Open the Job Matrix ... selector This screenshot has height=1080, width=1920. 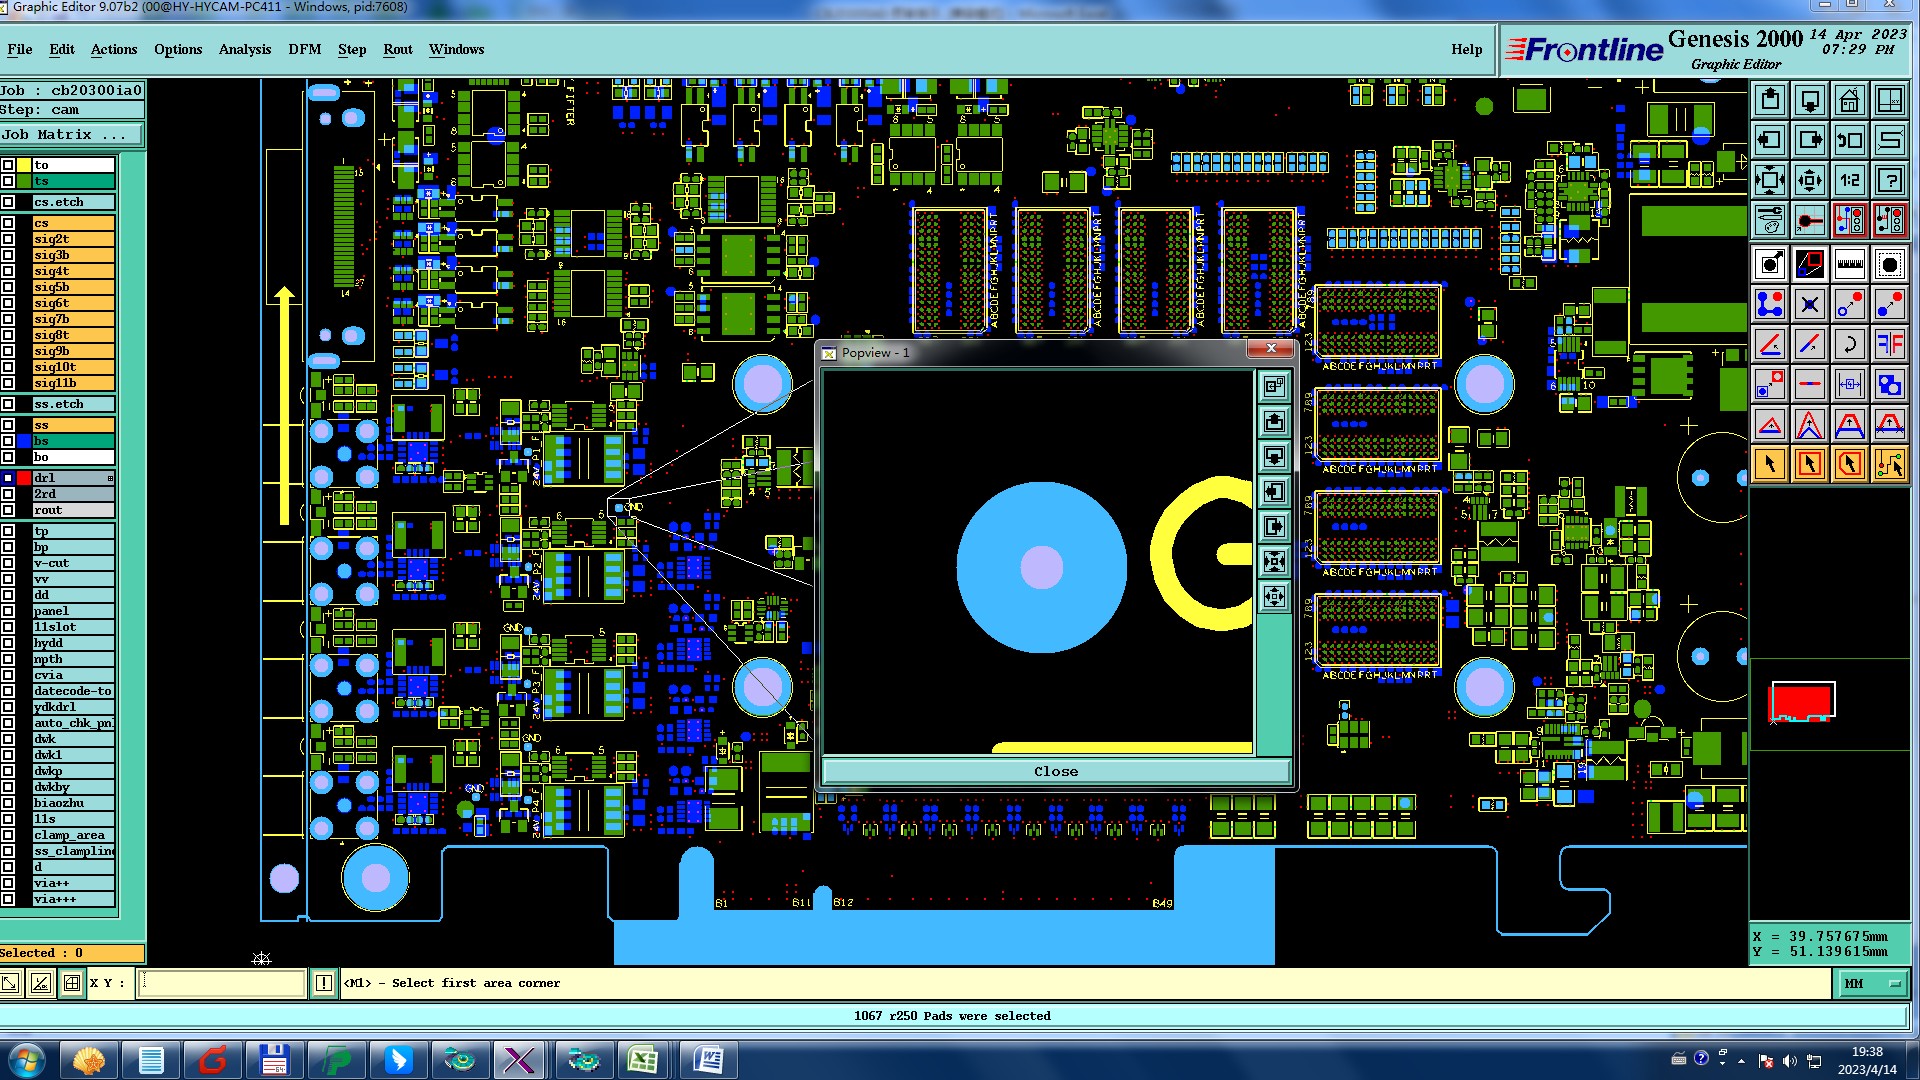70,135
